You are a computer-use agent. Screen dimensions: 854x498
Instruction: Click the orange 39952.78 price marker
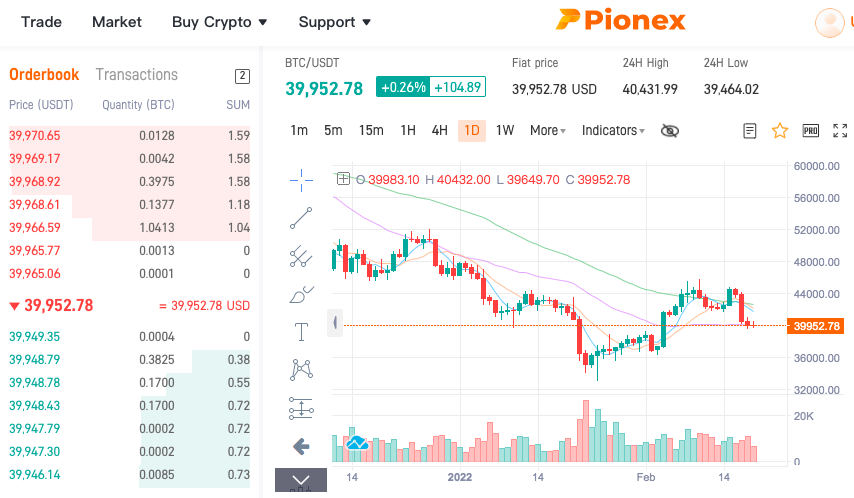(x=815, y=326)
